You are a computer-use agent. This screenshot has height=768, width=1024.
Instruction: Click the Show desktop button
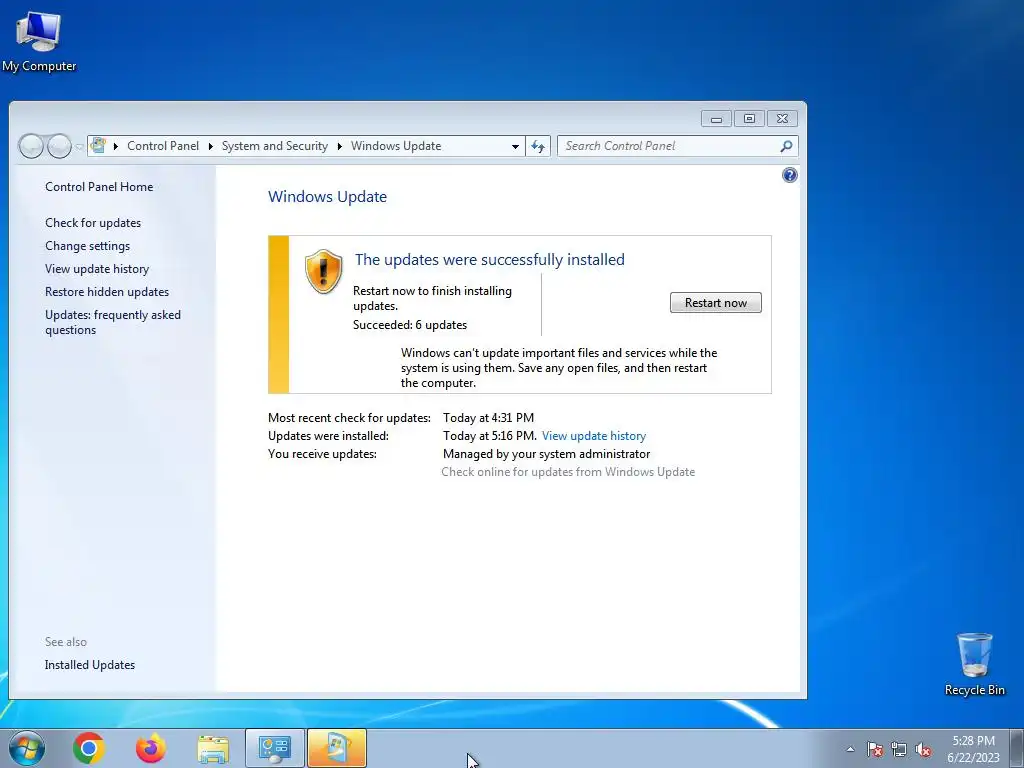pyautogui.click(x=1017, y=748)
